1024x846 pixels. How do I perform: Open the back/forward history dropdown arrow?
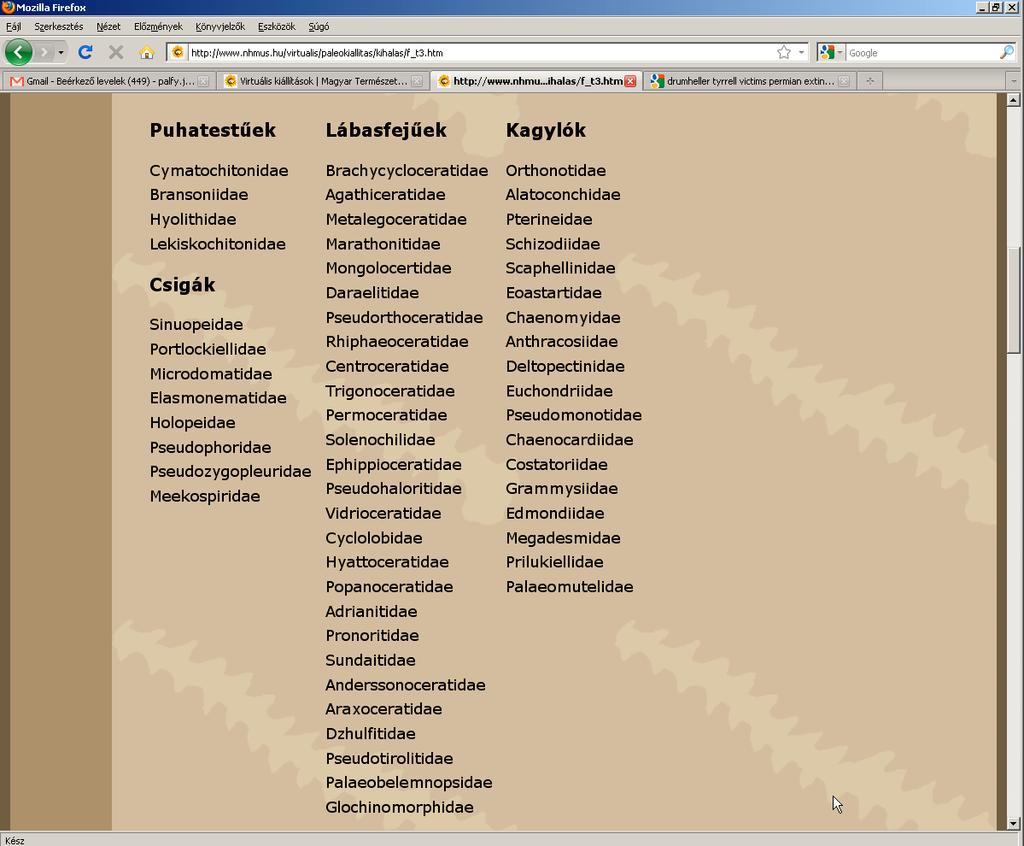[61, 52]
